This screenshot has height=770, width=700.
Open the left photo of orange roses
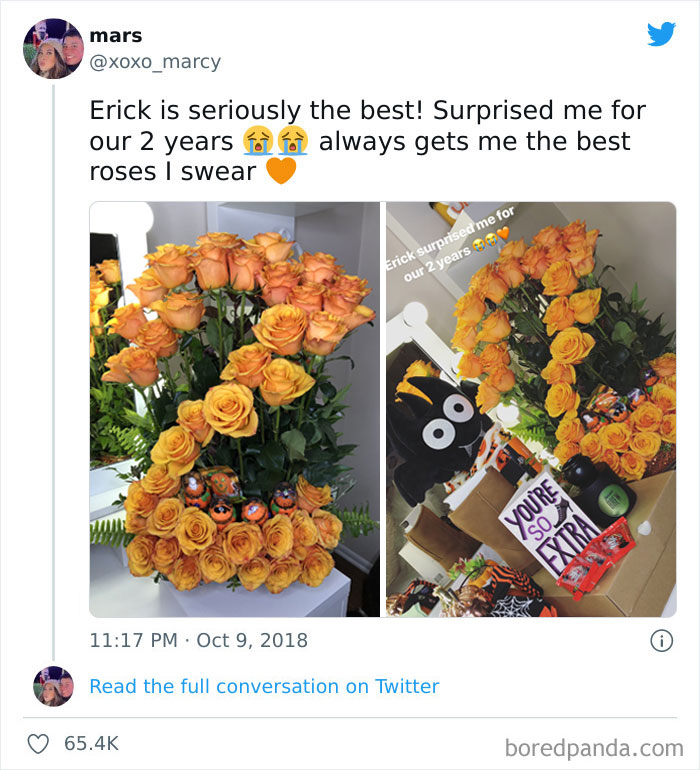pyautogui.click(x=235, y=409)
